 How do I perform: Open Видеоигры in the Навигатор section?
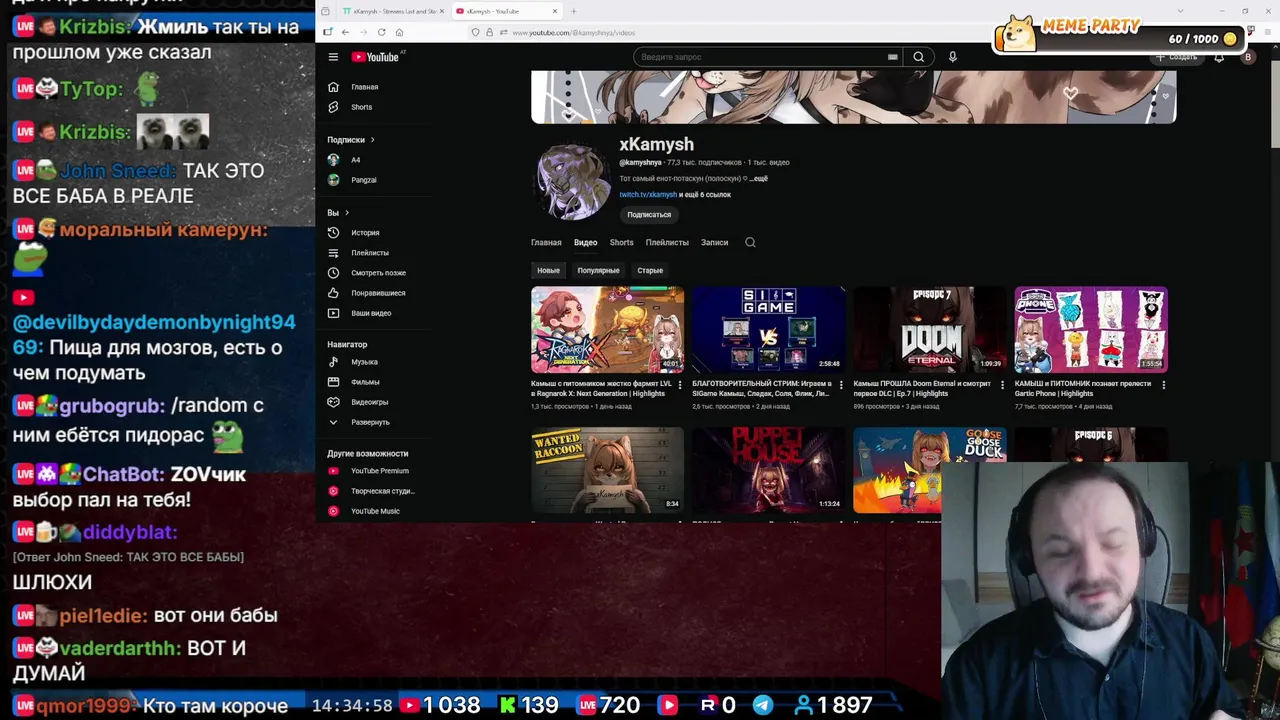[x=369, y=402]
